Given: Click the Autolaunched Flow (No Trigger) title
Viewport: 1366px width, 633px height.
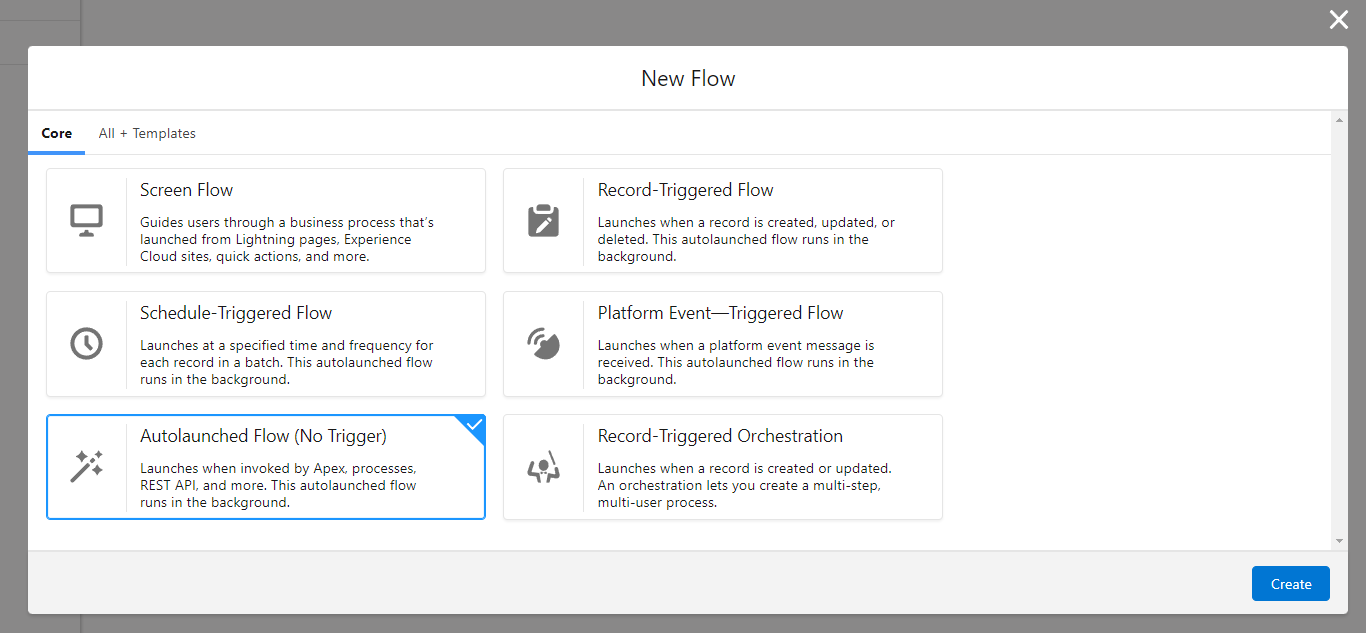Looking at the screenshot, I should (263, 436).
